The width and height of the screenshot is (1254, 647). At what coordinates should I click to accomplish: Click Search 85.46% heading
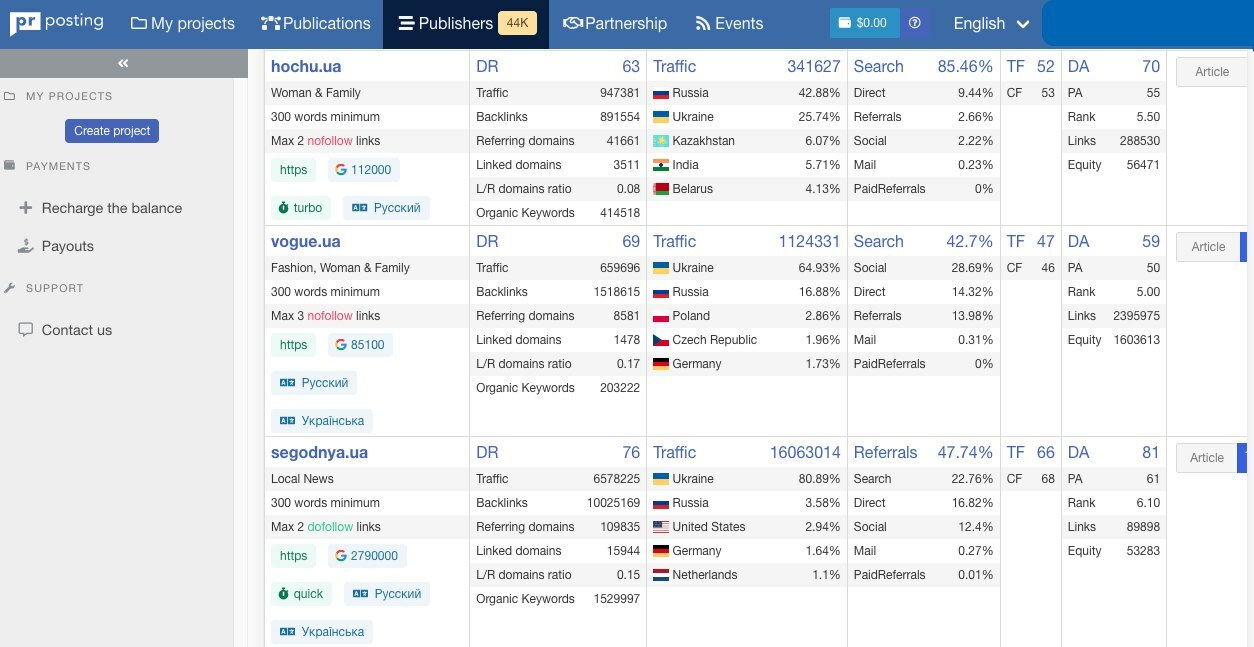pos(923,67)
